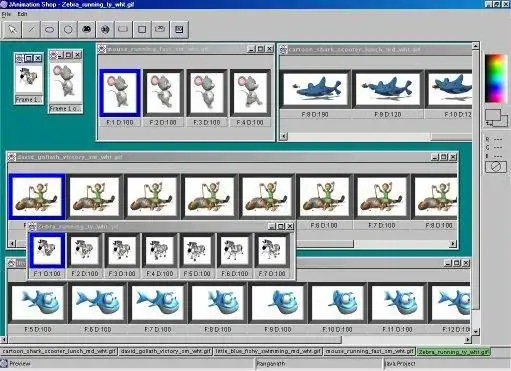Switch to mouse_running_fast tab
Screen dimensions: 511x371
click(370, 351)
